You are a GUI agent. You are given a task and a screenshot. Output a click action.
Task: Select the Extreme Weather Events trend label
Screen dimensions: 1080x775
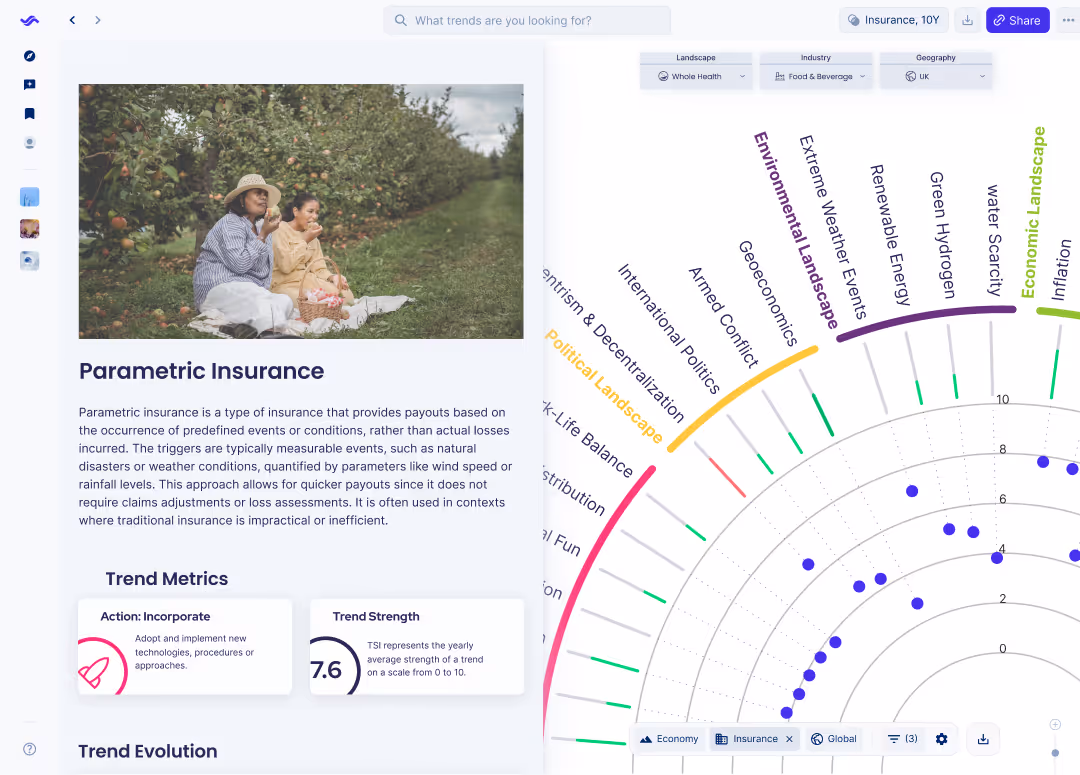[x=832, y=227]
